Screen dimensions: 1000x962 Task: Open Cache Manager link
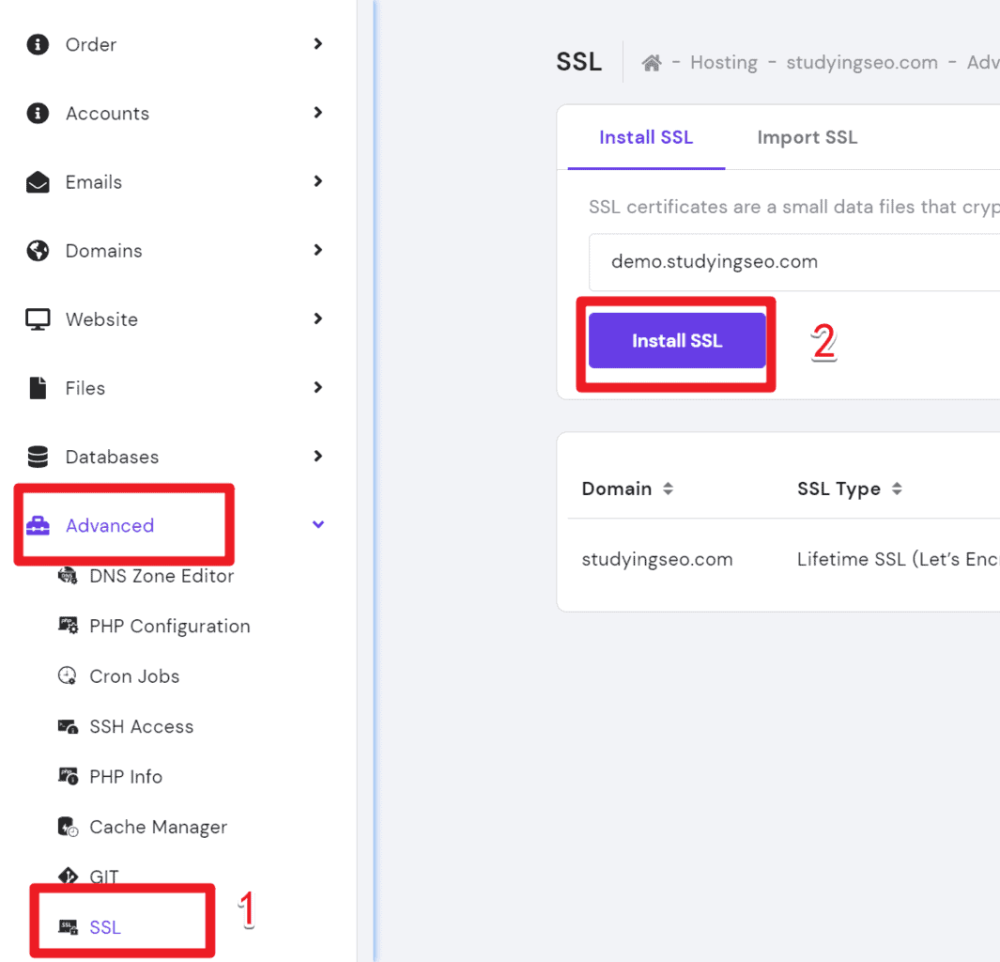coord(158,827)
